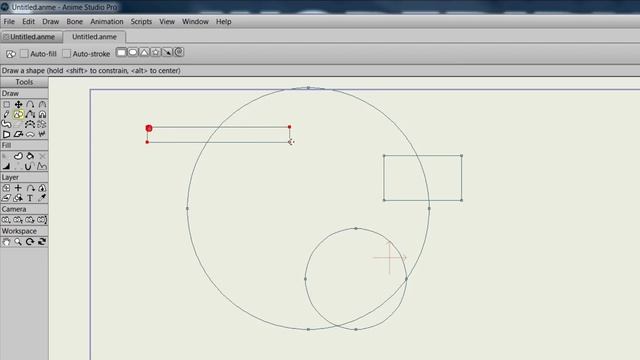Select the parallelogram shear tool in Draw section
Image resolution: width=640 pixels, height=360 pixels.
click(x=18, y=134)
